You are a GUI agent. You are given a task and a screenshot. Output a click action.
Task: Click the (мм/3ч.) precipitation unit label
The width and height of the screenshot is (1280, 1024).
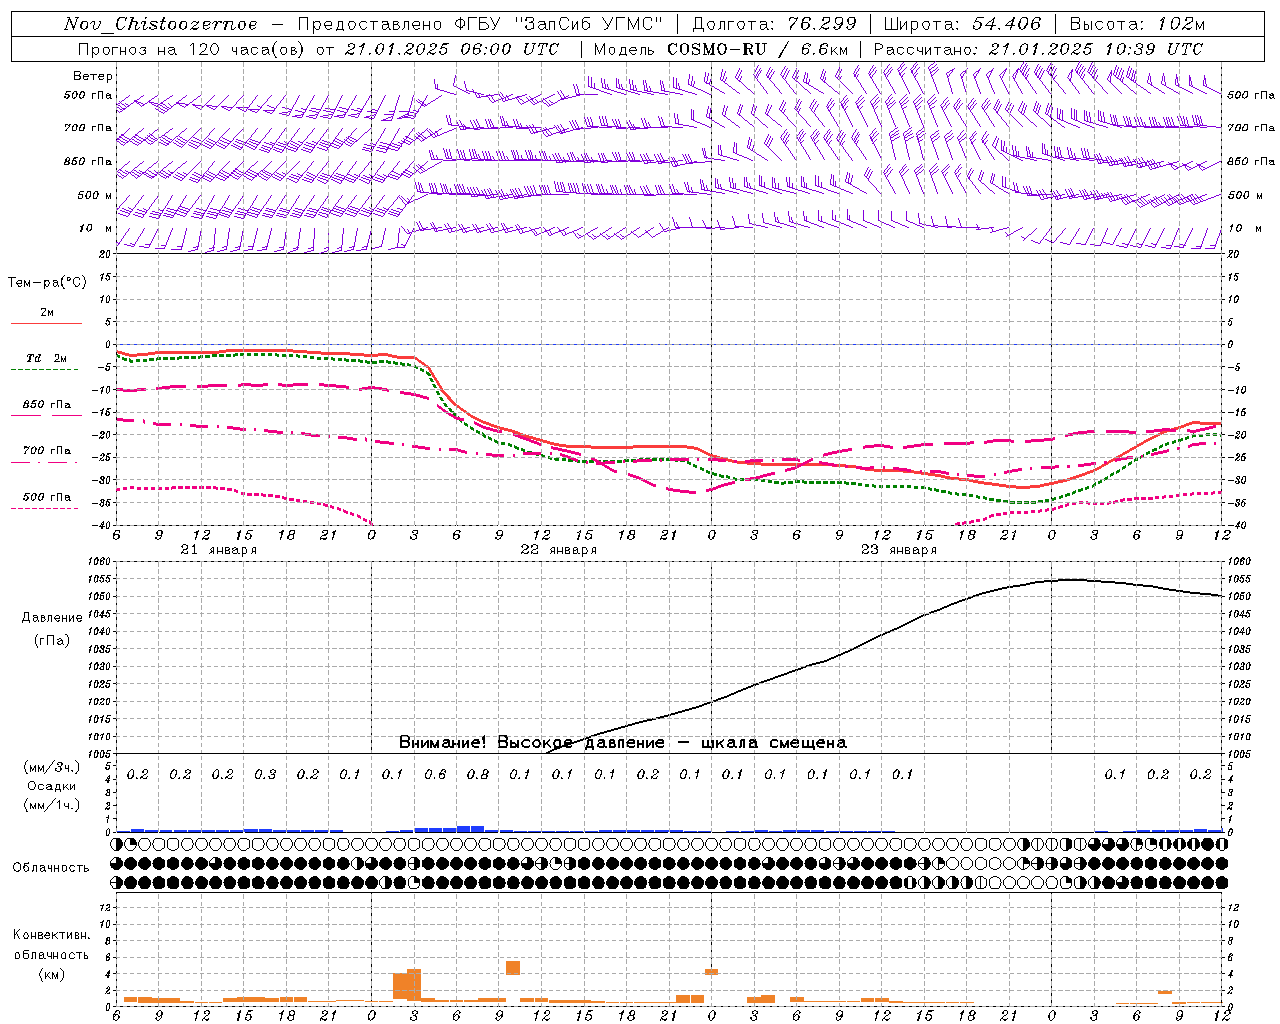(52, 768)
